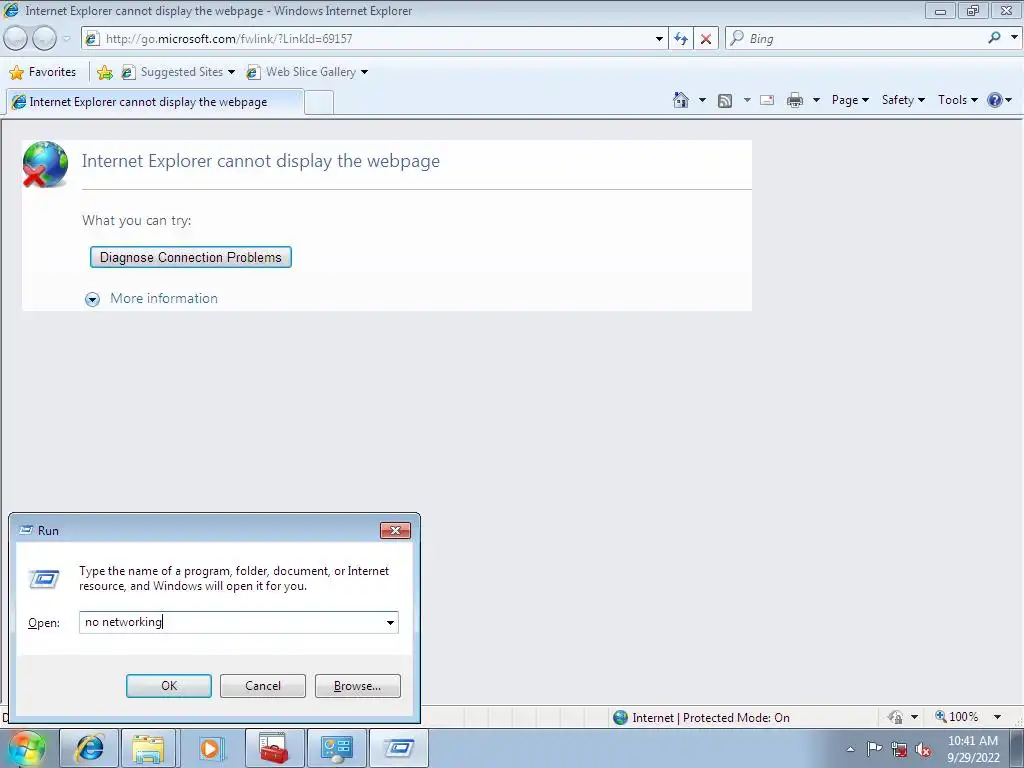The height and width of the screenshot is (768, 1024).
Task: Click Diagnose Connection Problems button
Action: (191, 257)
